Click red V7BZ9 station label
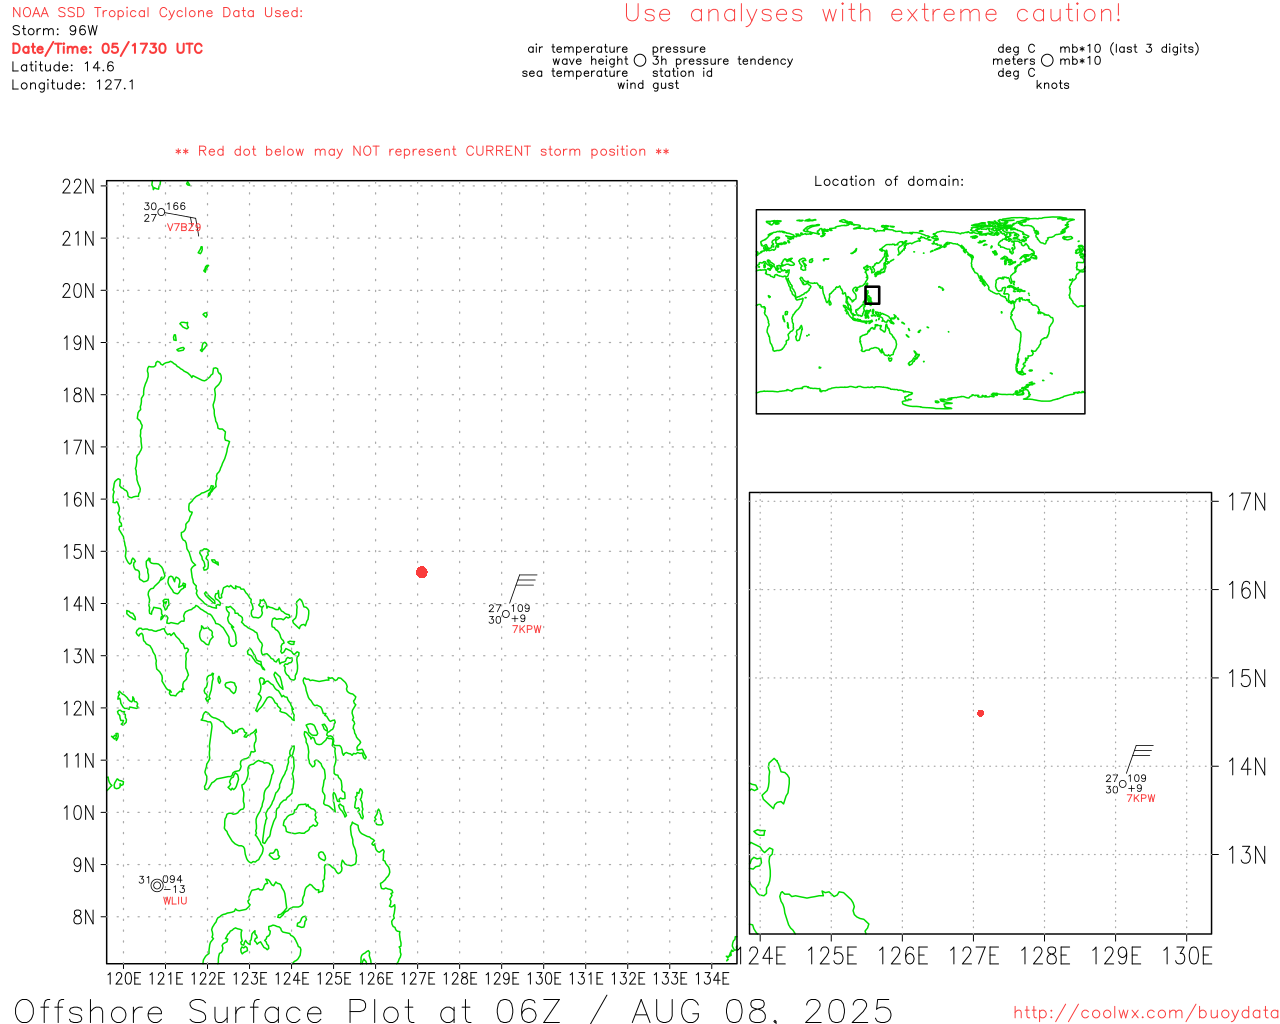1280x1024 pixels. point(183,228)
